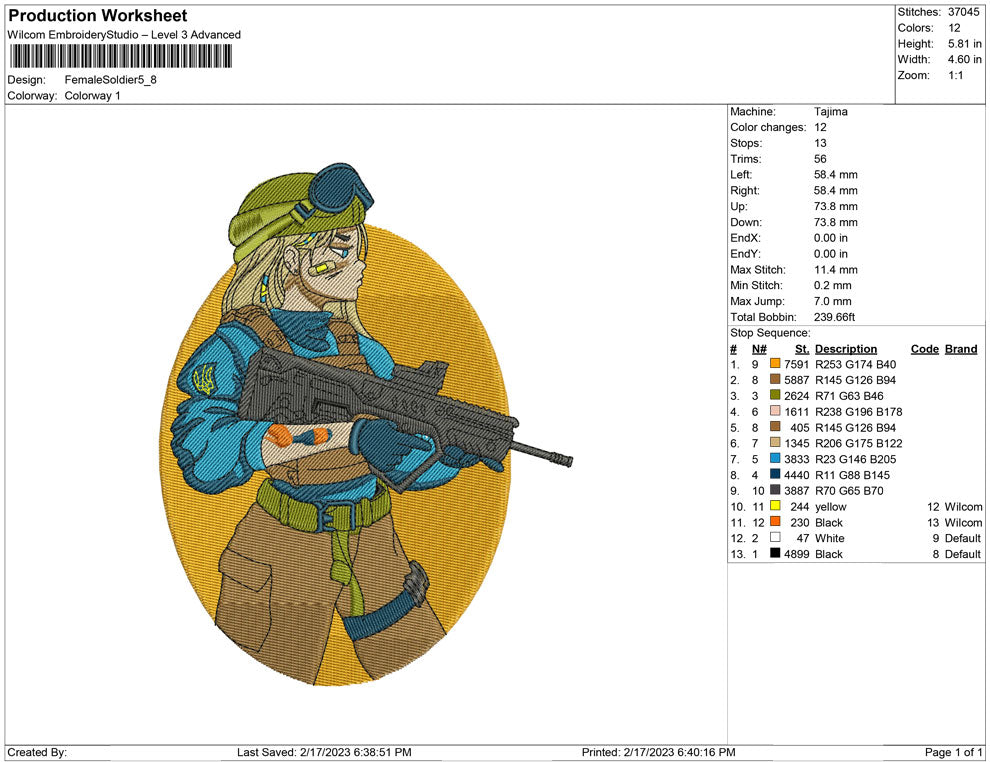Click the yellow description in row 10
The height and width of the screenshot is (762, 990).
pyautogui.click(x=830, y=506)
